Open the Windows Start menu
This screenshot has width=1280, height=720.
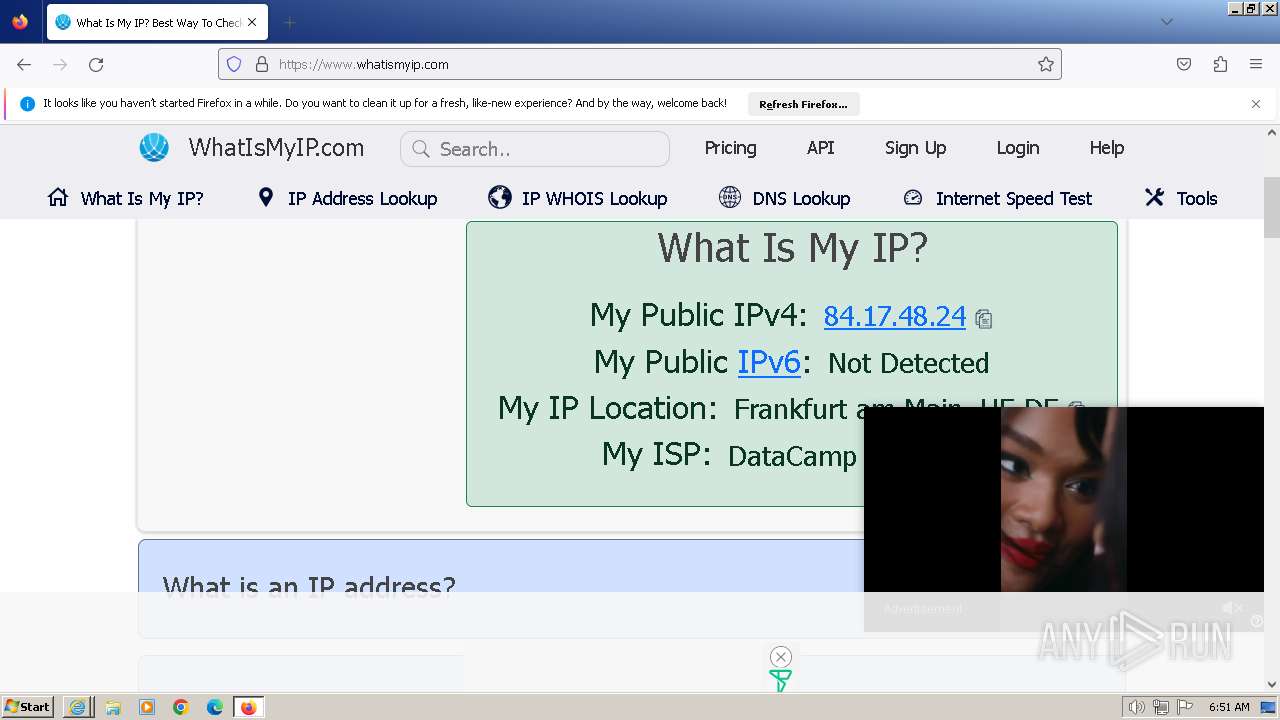coord(27,707)
